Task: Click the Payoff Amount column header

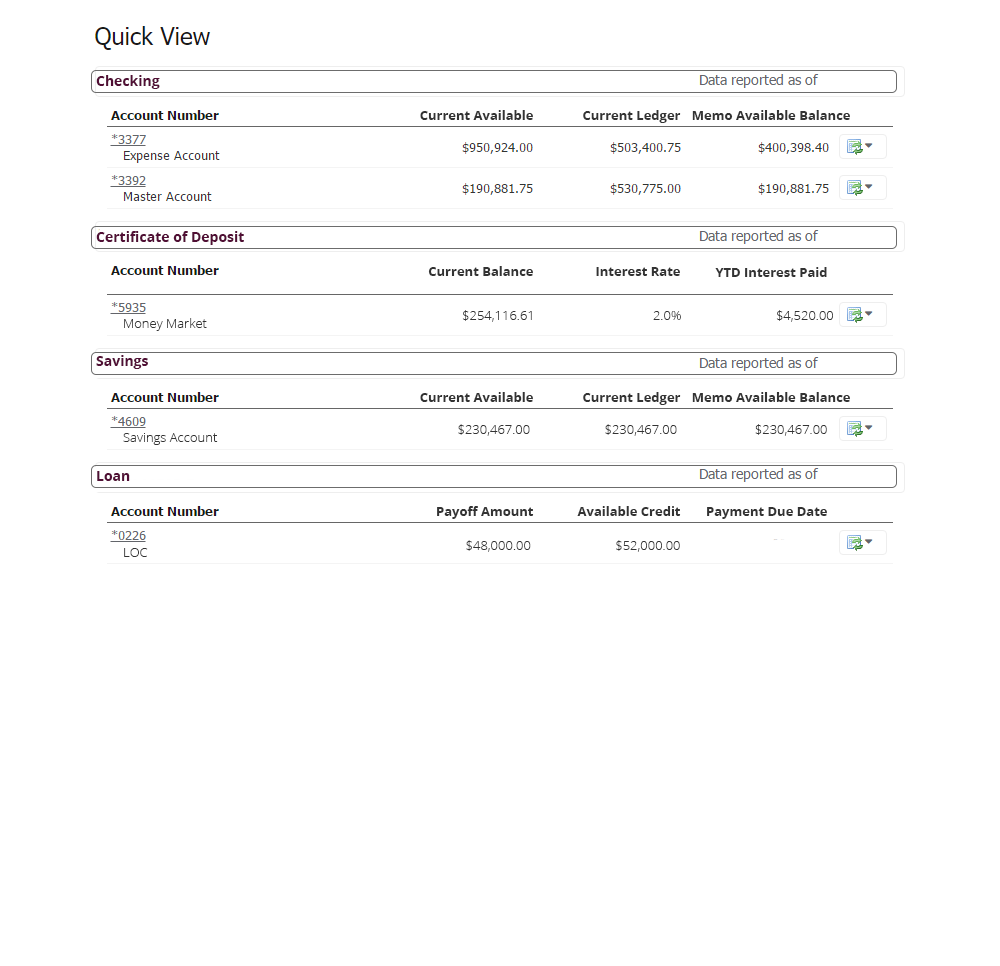Action: [484, 512]
